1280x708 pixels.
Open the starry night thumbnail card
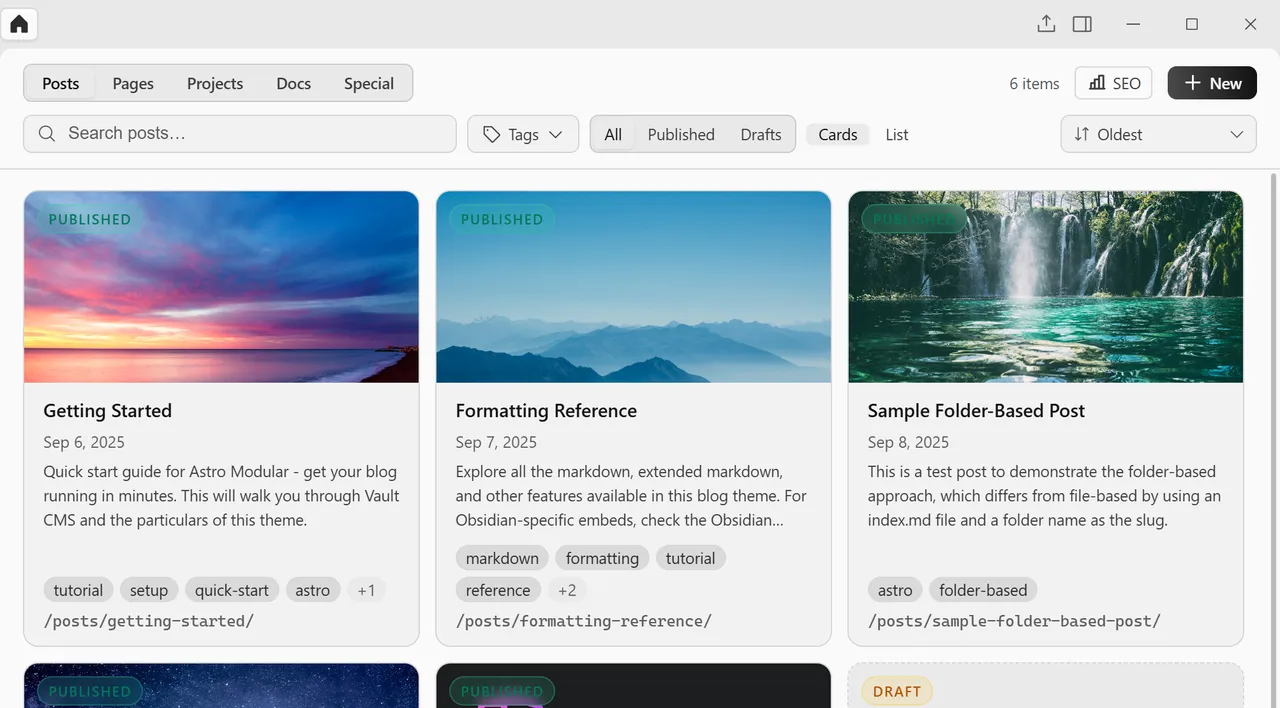point(221,686)
